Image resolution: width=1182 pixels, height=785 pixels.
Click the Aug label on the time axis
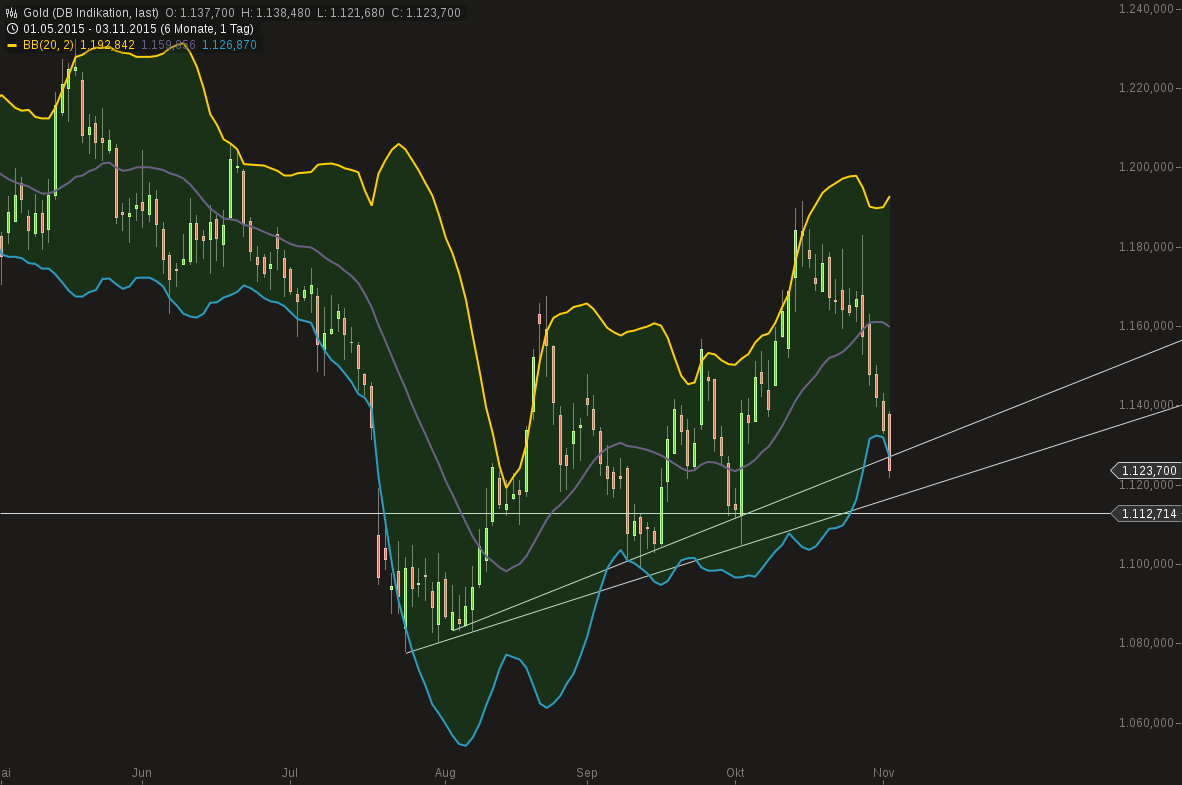[x=444, y=773]
